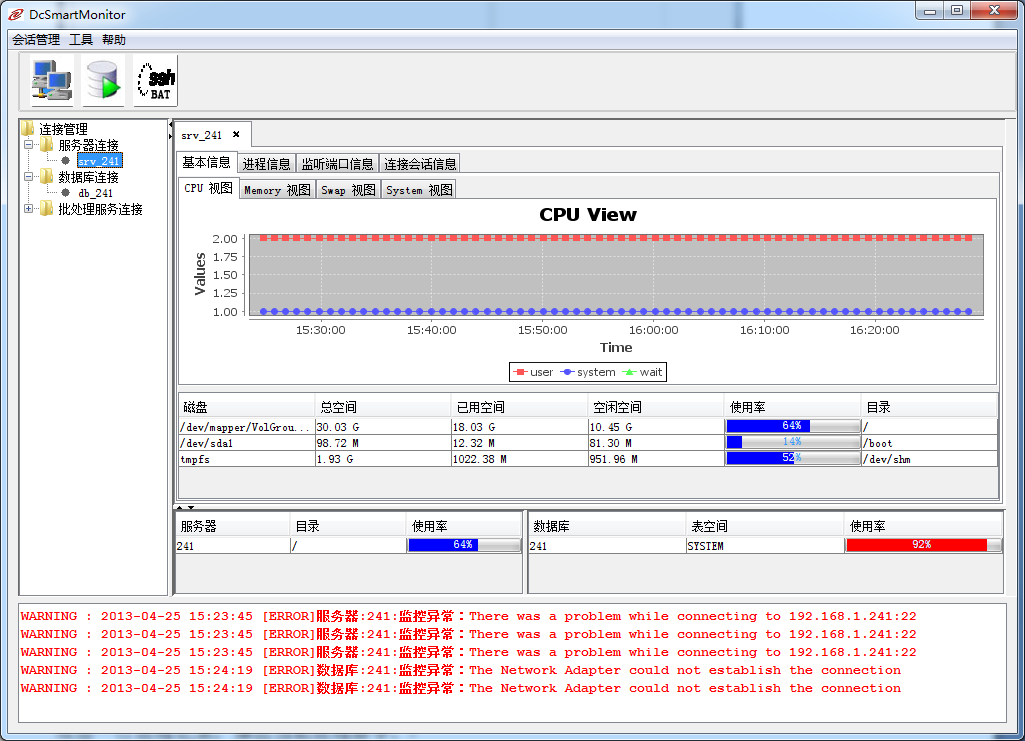Click the 磁盘 column header
Viewport: 1025px width, 741px height.
(246, 407)
